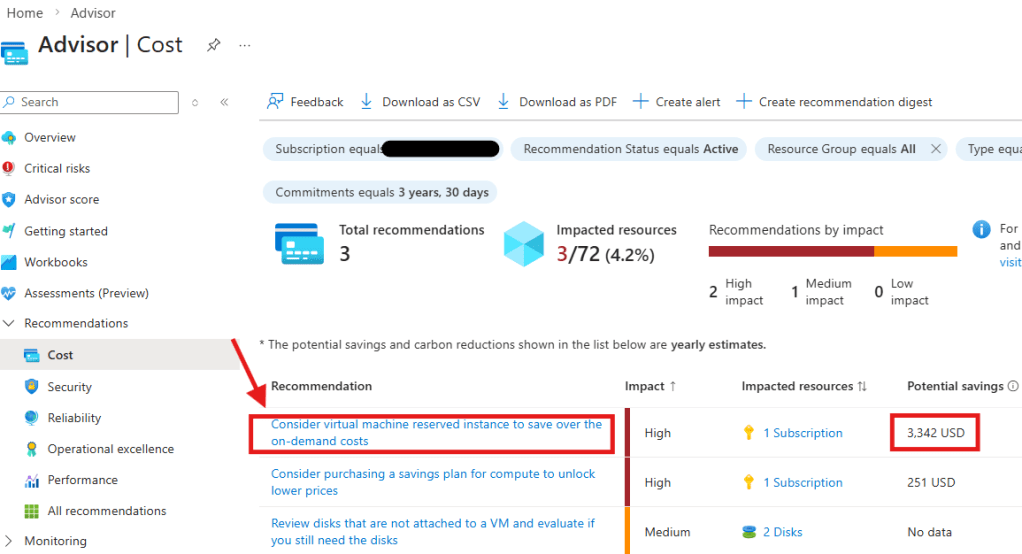Viewport: 1022px width, 554px height.
Task: Click the Recommendations by impact bar
Action: click(x=832, y=251)
